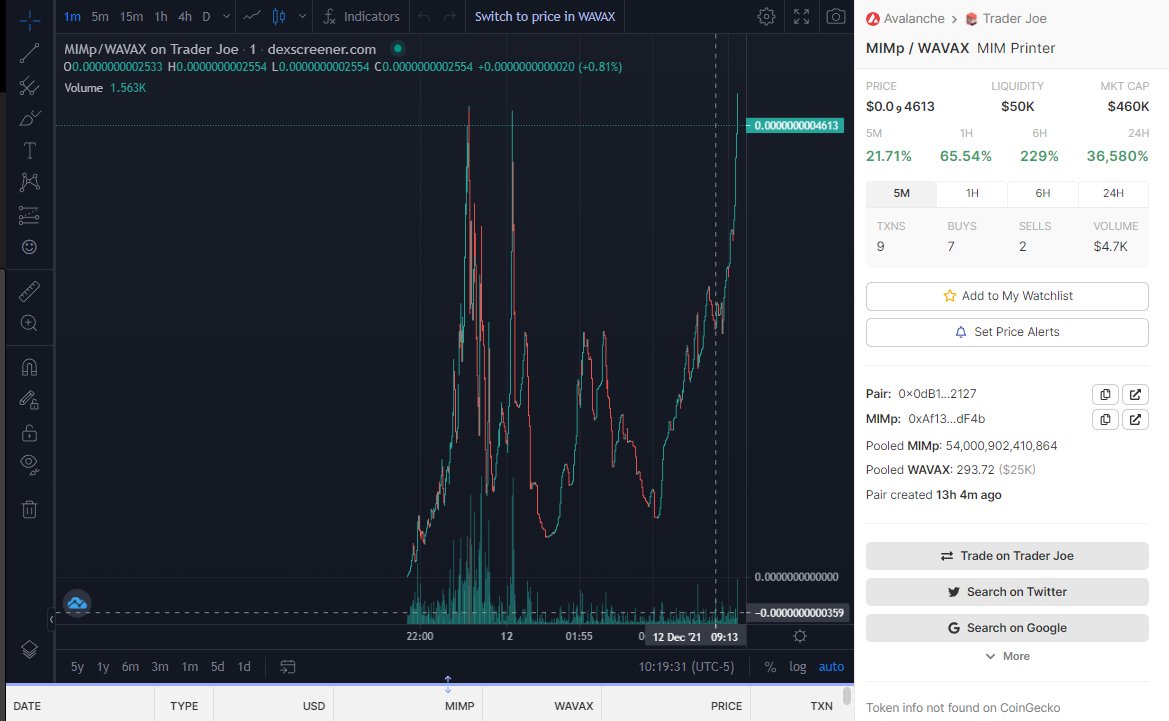Viewport: 1169px width, 721px height.
Task: Set chart range to 5y
Action: [x=78, y=667]
